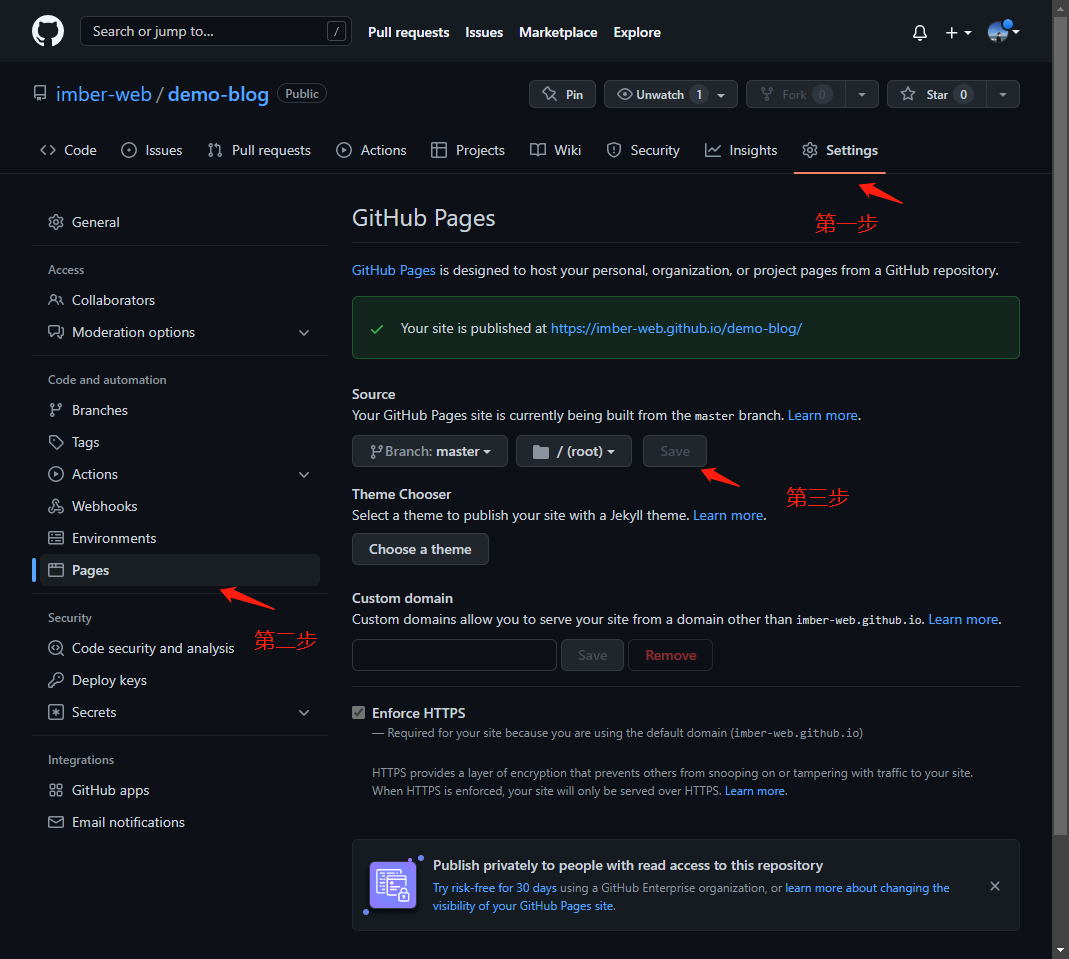This screenshot has width=1069, height=959.
Task: Switch to the Pull requests repository tab
Action: 259,150
